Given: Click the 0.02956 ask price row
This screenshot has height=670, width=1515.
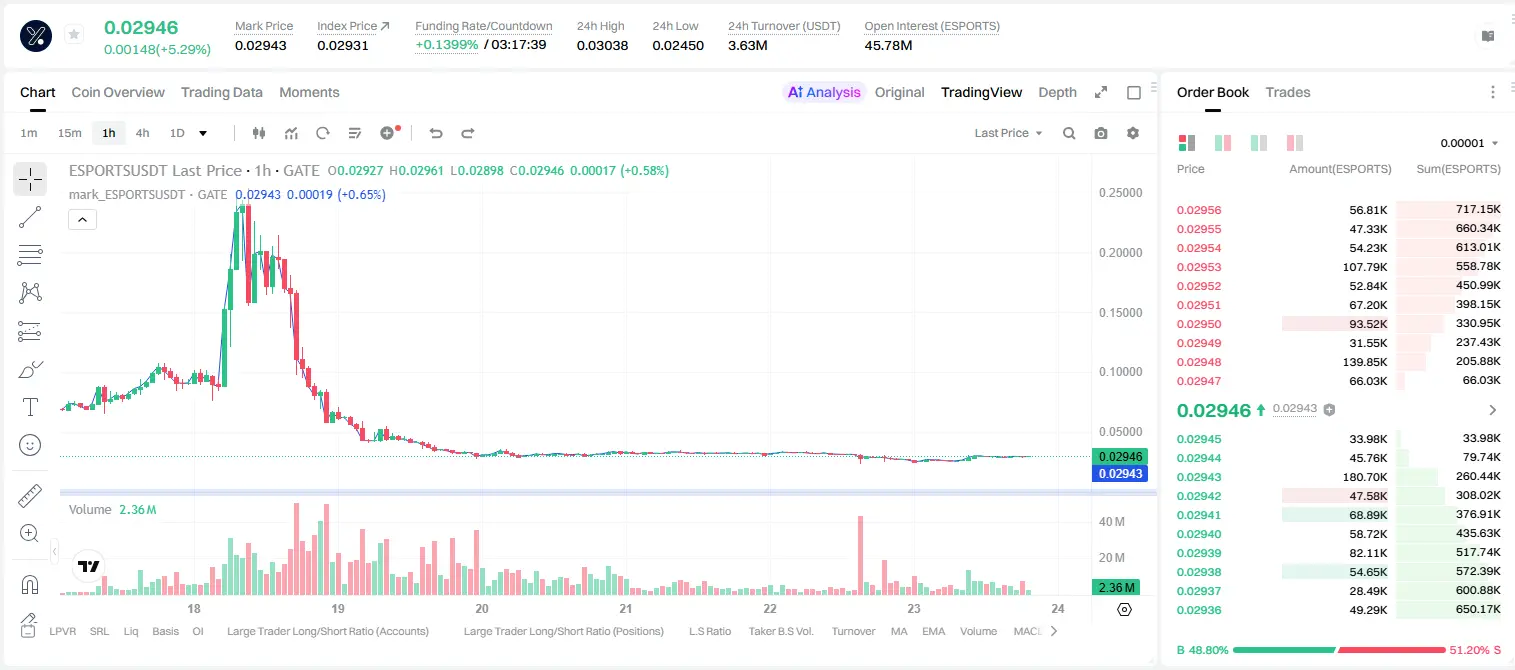Looking at the screenshot, I should 1339,210.
